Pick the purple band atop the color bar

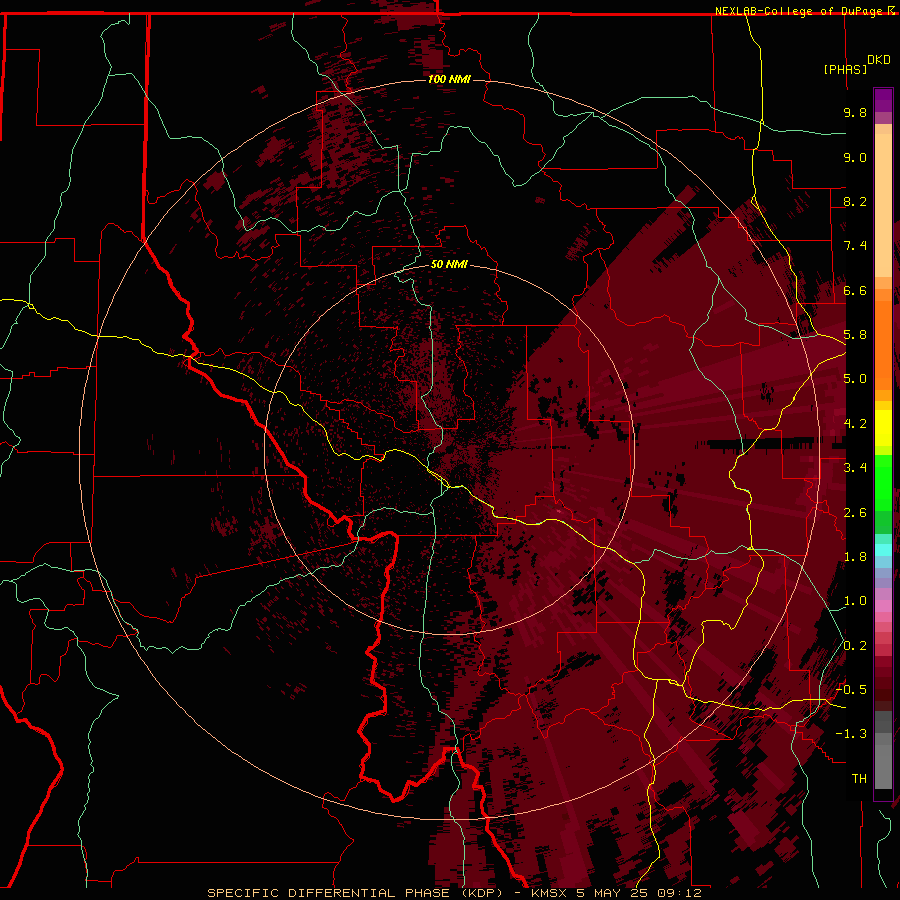click(883, 100)
